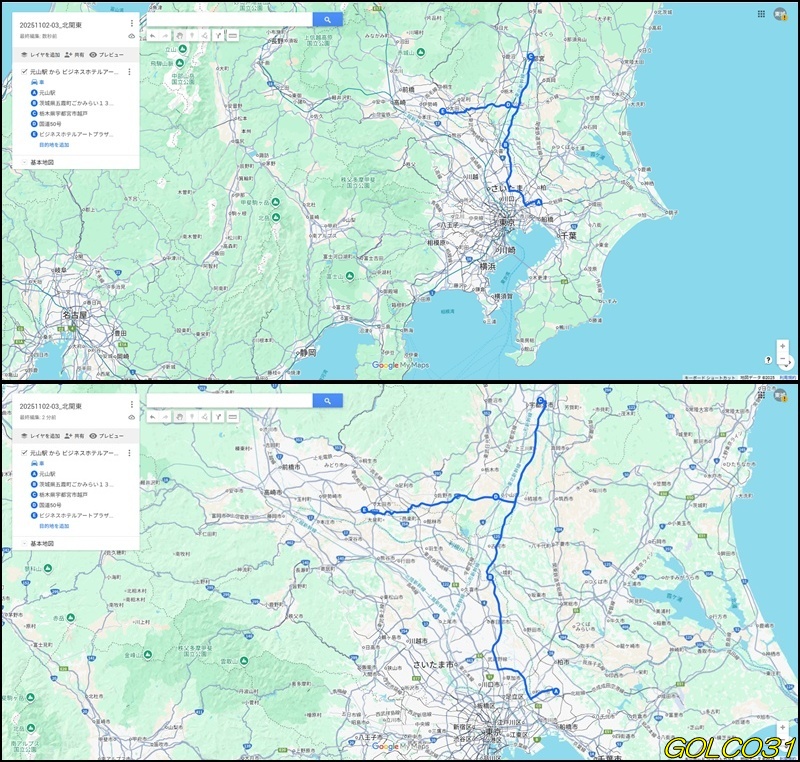Click プレビュー in the upper panel
The image size is (800, 762).
[106, 55]
